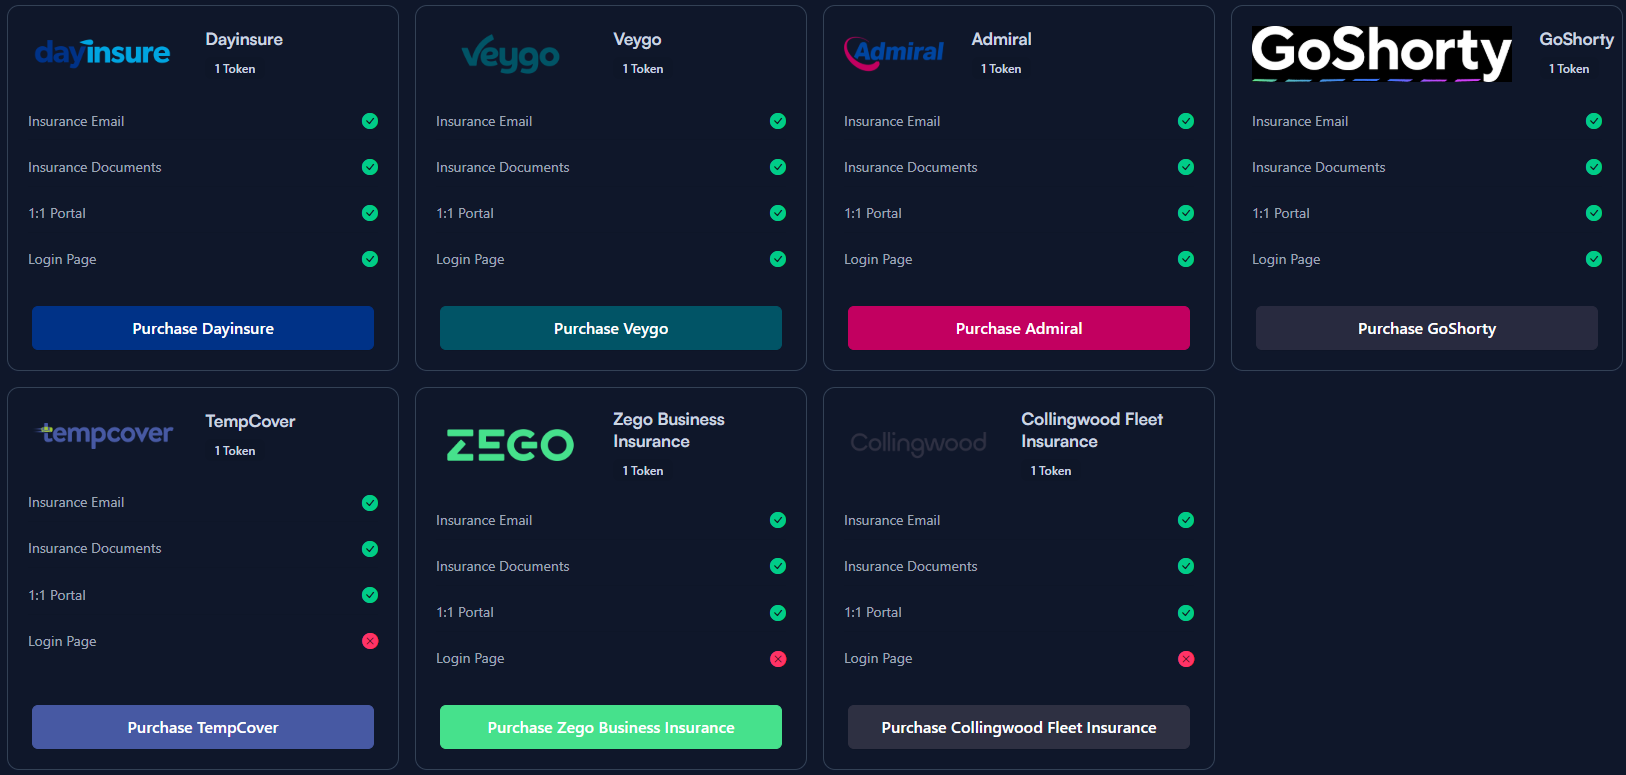Image resolution: width=1626 pixels, height=775 pixels.
Task: Click the Dayinsure logo
Action: [x=101, y=52]
